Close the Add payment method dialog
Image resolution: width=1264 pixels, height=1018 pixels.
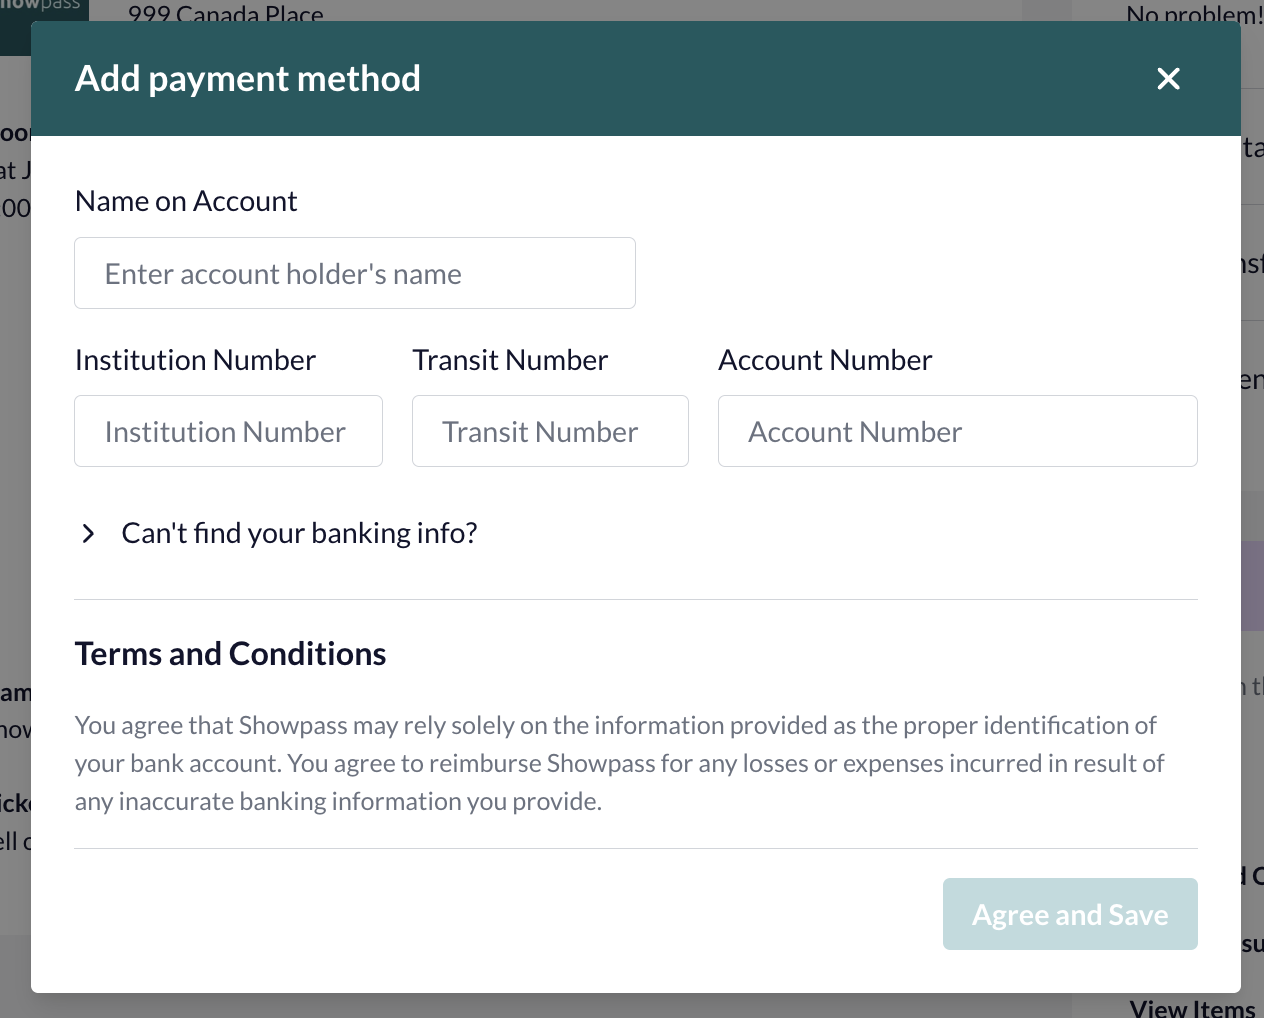[1168, 79]
